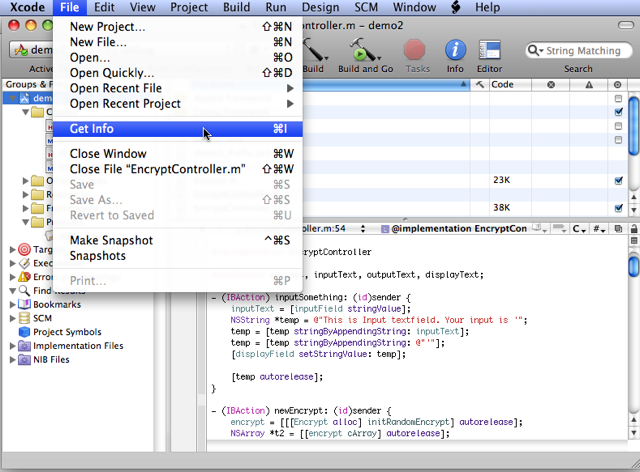The width and height of the screenshot is (640, 472).
Task: Click the file list scroll down arrow
Action: click(634, 210)
